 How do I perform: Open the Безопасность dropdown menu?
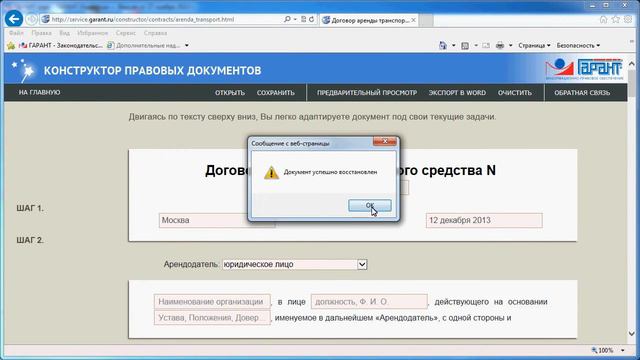578,45
